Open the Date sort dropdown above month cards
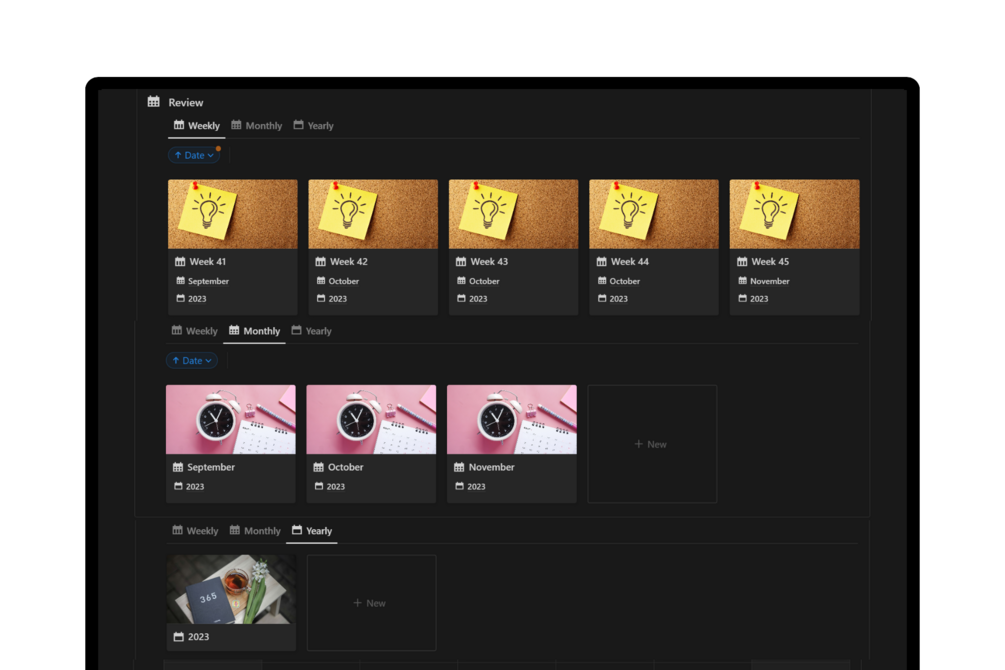Viewport: 1005px width, 670px height. pyautogui.click(x=192, y=360)
